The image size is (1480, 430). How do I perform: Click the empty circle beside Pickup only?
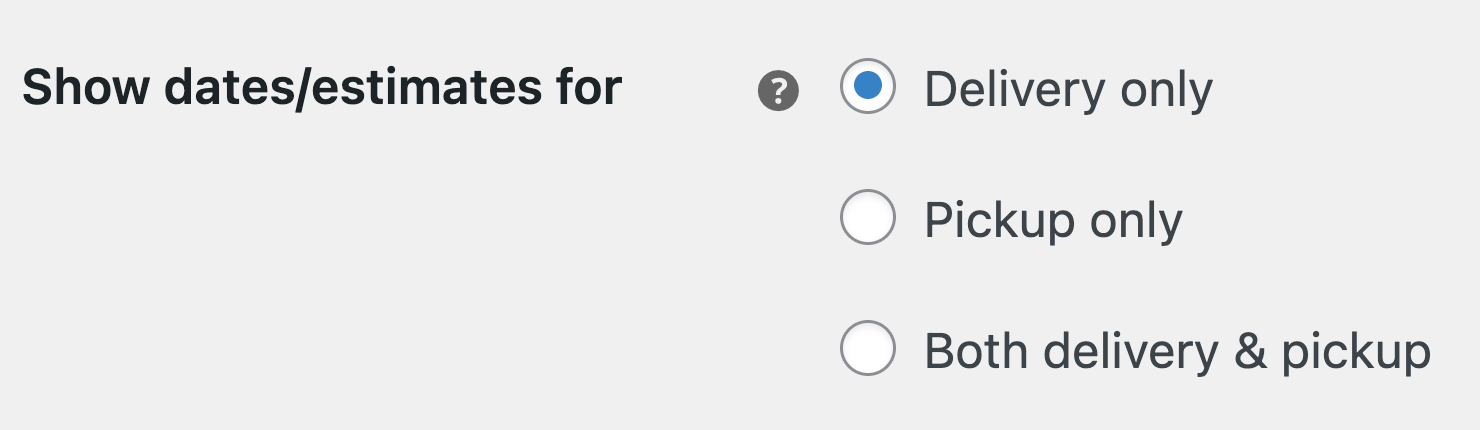(x=867, y=217)
